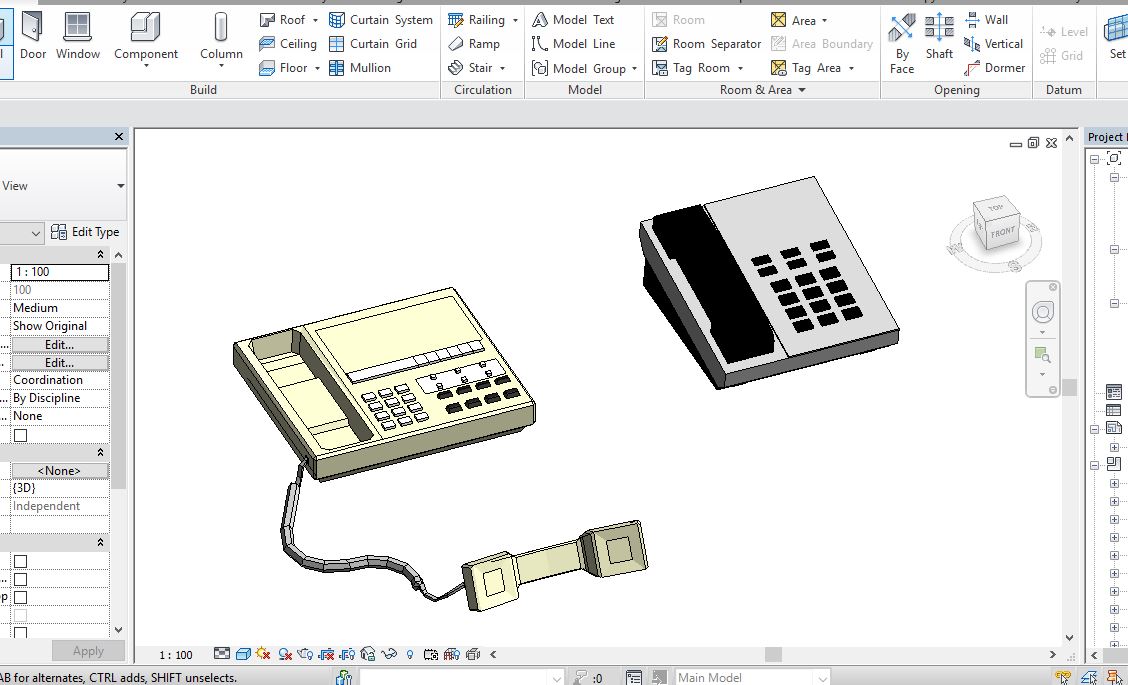Click the view scale 1 : 100 input field
The width and height of the screenshot is (1128, 685).
point(59,272)
